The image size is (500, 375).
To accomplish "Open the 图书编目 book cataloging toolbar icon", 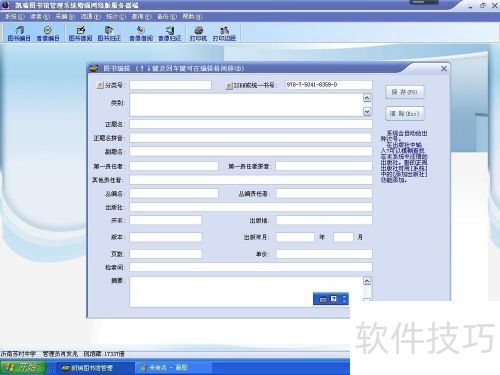I will [19, 34].
